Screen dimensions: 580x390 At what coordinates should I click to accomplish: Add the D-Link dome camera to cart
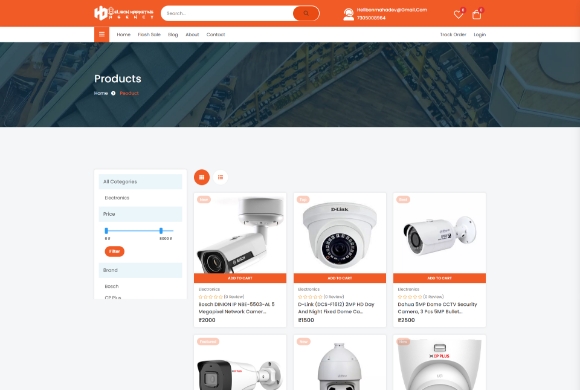point(340,278)
